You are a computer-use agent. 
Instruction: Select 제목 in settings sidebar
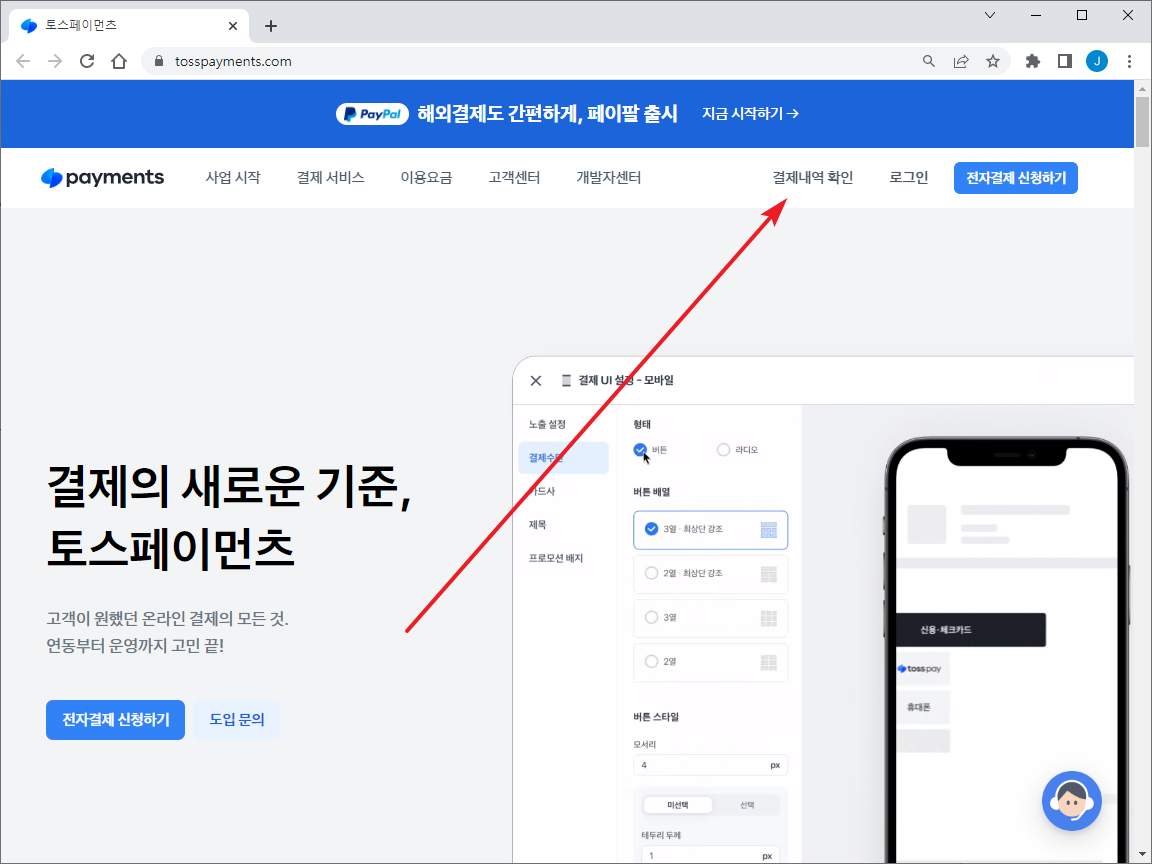click(x=537, y=525)
